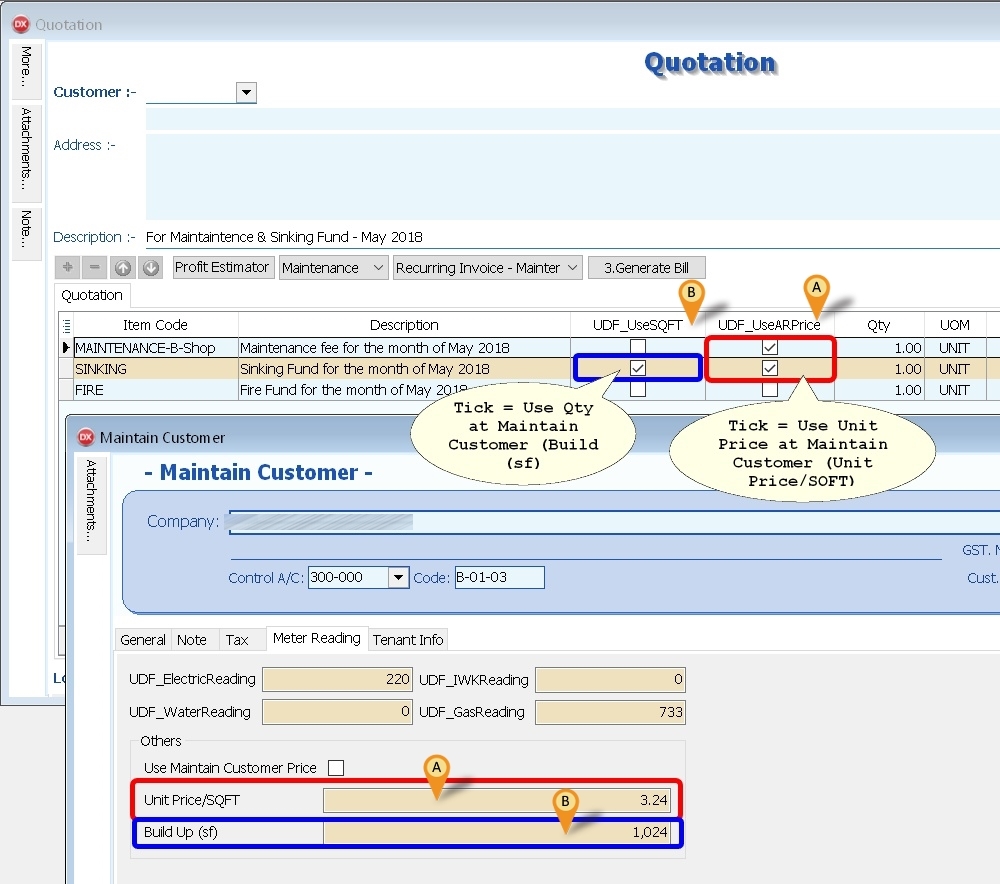Open the Customer dropdown arrow
The image size is (1000, 884).
click(x=246, y=93)
